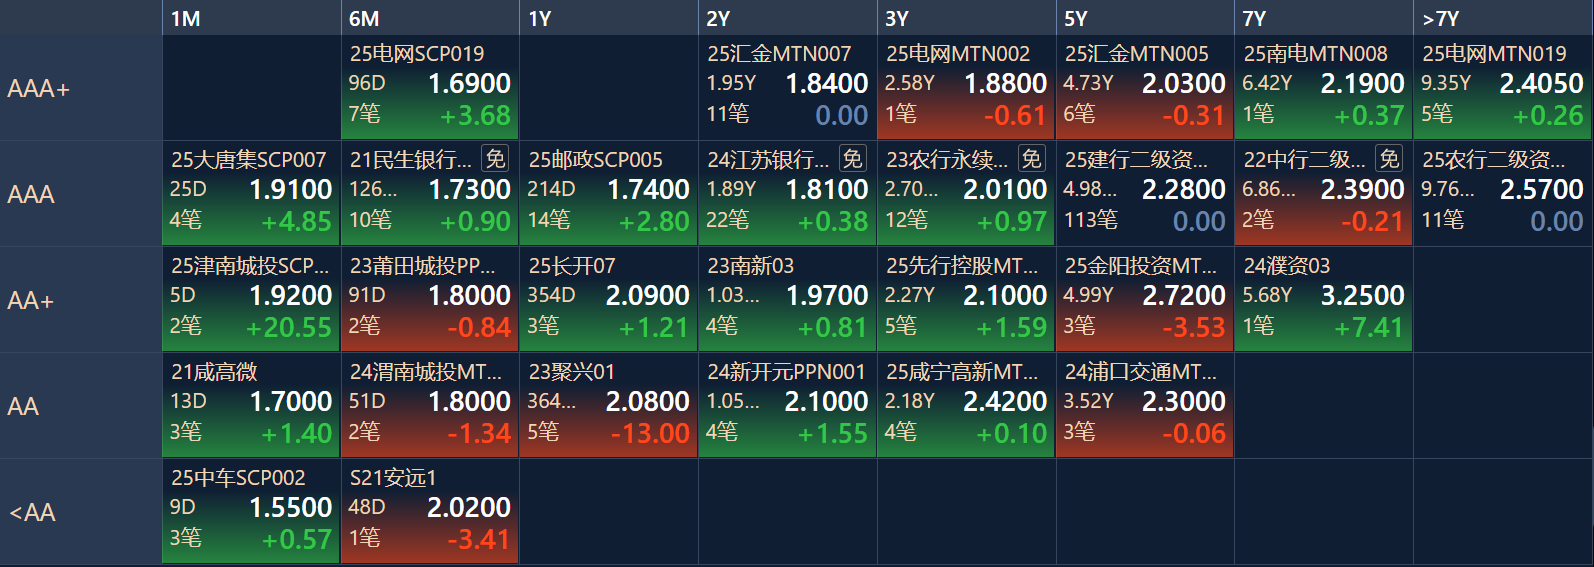Click the 2.4050 yield value

point(1541,84)
